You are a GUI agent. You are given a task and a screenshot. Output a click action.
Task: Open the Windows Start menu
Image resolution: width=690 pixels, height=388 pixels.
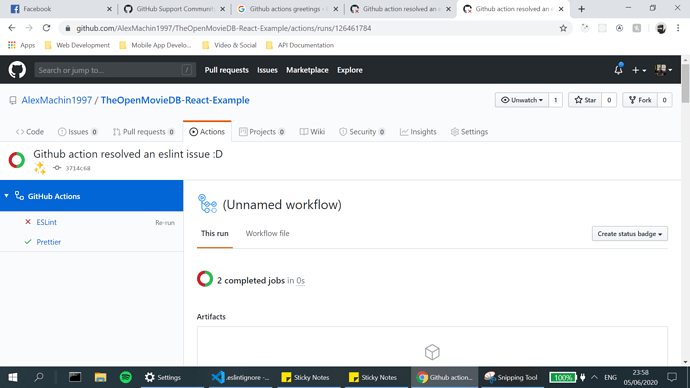point(13,377)
